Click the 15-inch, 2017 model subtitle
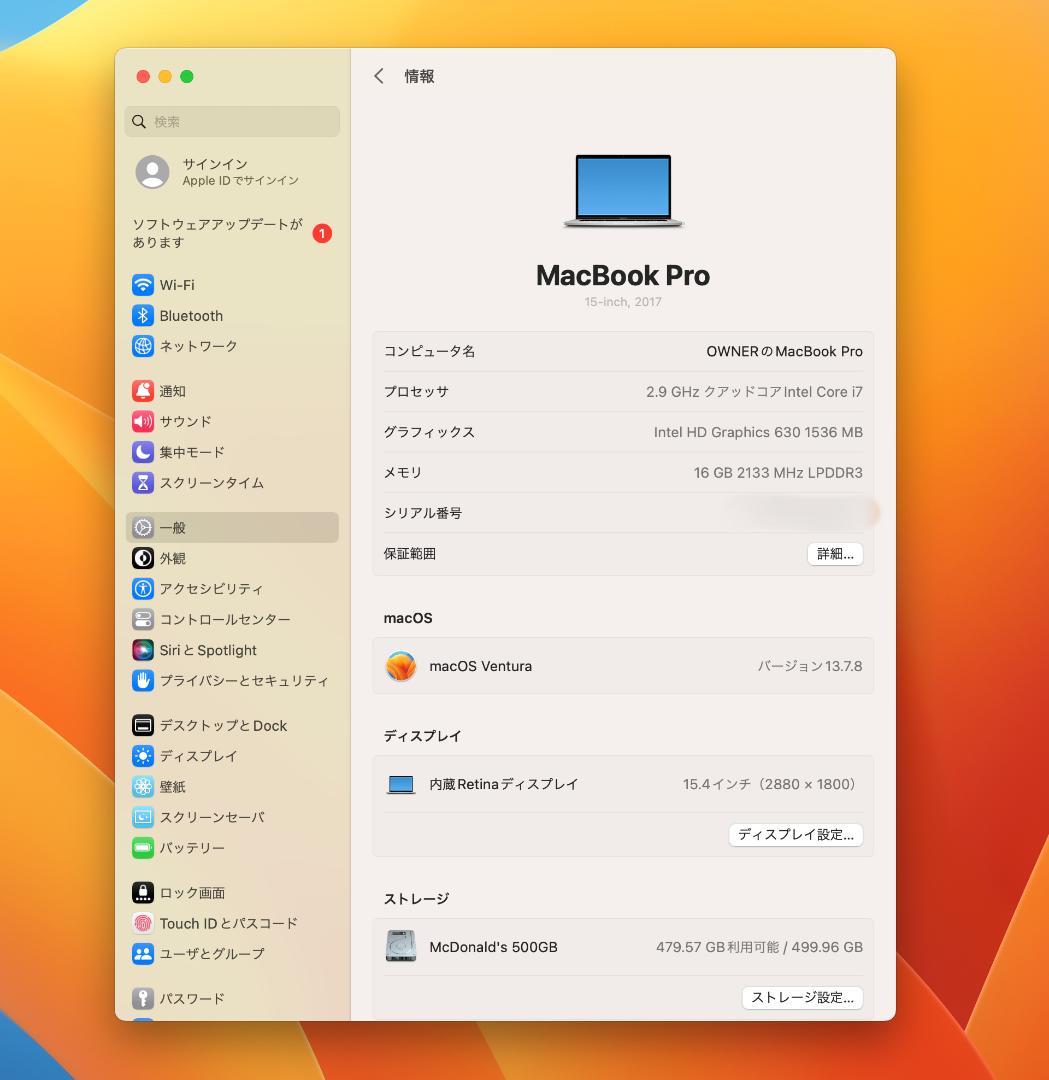Image resolution: width=1049 pixels, height=1080 pixels. (623, 302)
